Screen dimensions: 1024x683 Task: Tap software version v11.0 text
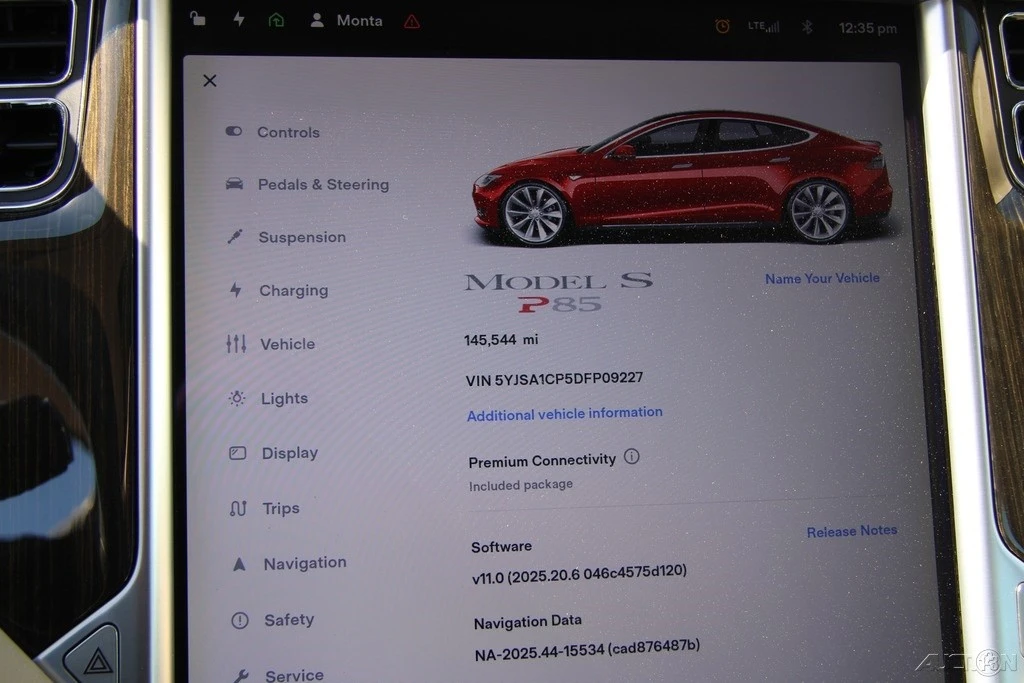coord(579,574)
